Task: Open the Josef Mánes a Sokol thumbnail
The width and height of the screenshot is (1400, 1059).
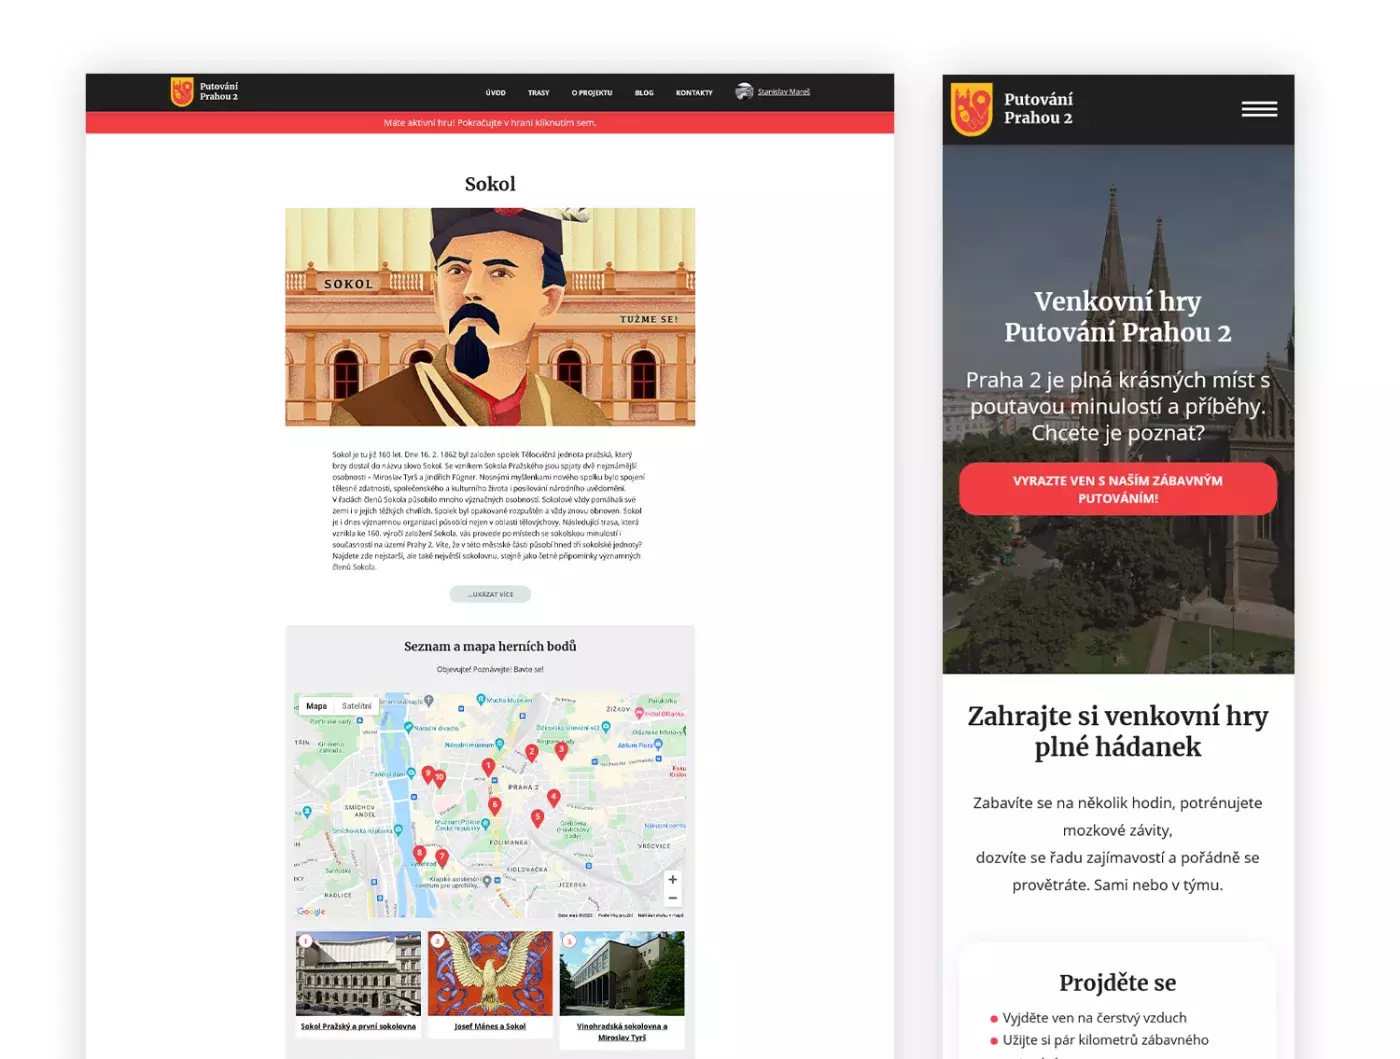Action: point(490,974)
